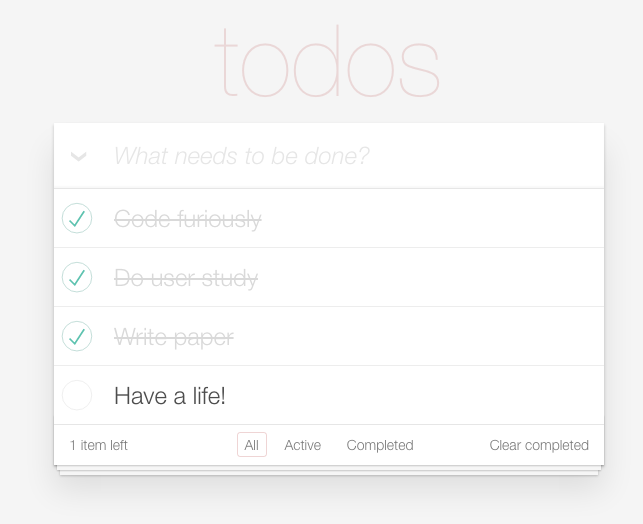Click the Have a life! todo text
The image size is (643, 524).
click(170, 396)
